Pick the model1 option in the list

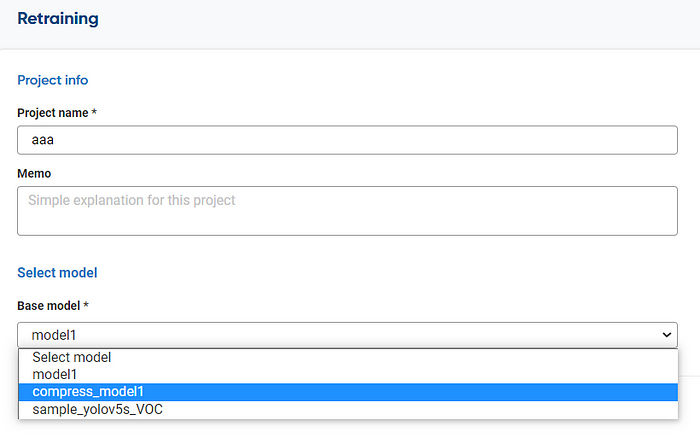[54, 374]
